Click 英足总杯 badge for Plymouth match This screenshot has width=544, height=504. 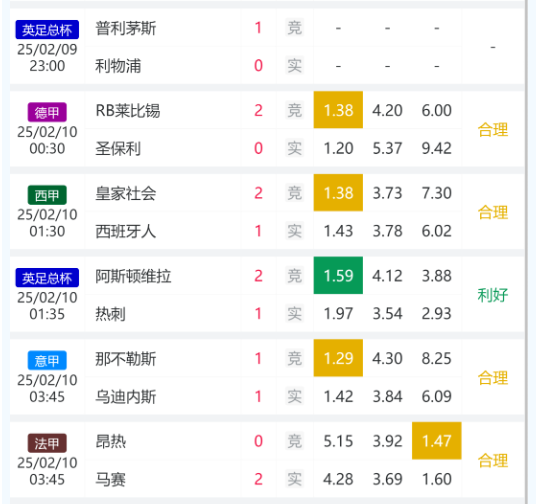pyautogui.click(x=47, y=29)
